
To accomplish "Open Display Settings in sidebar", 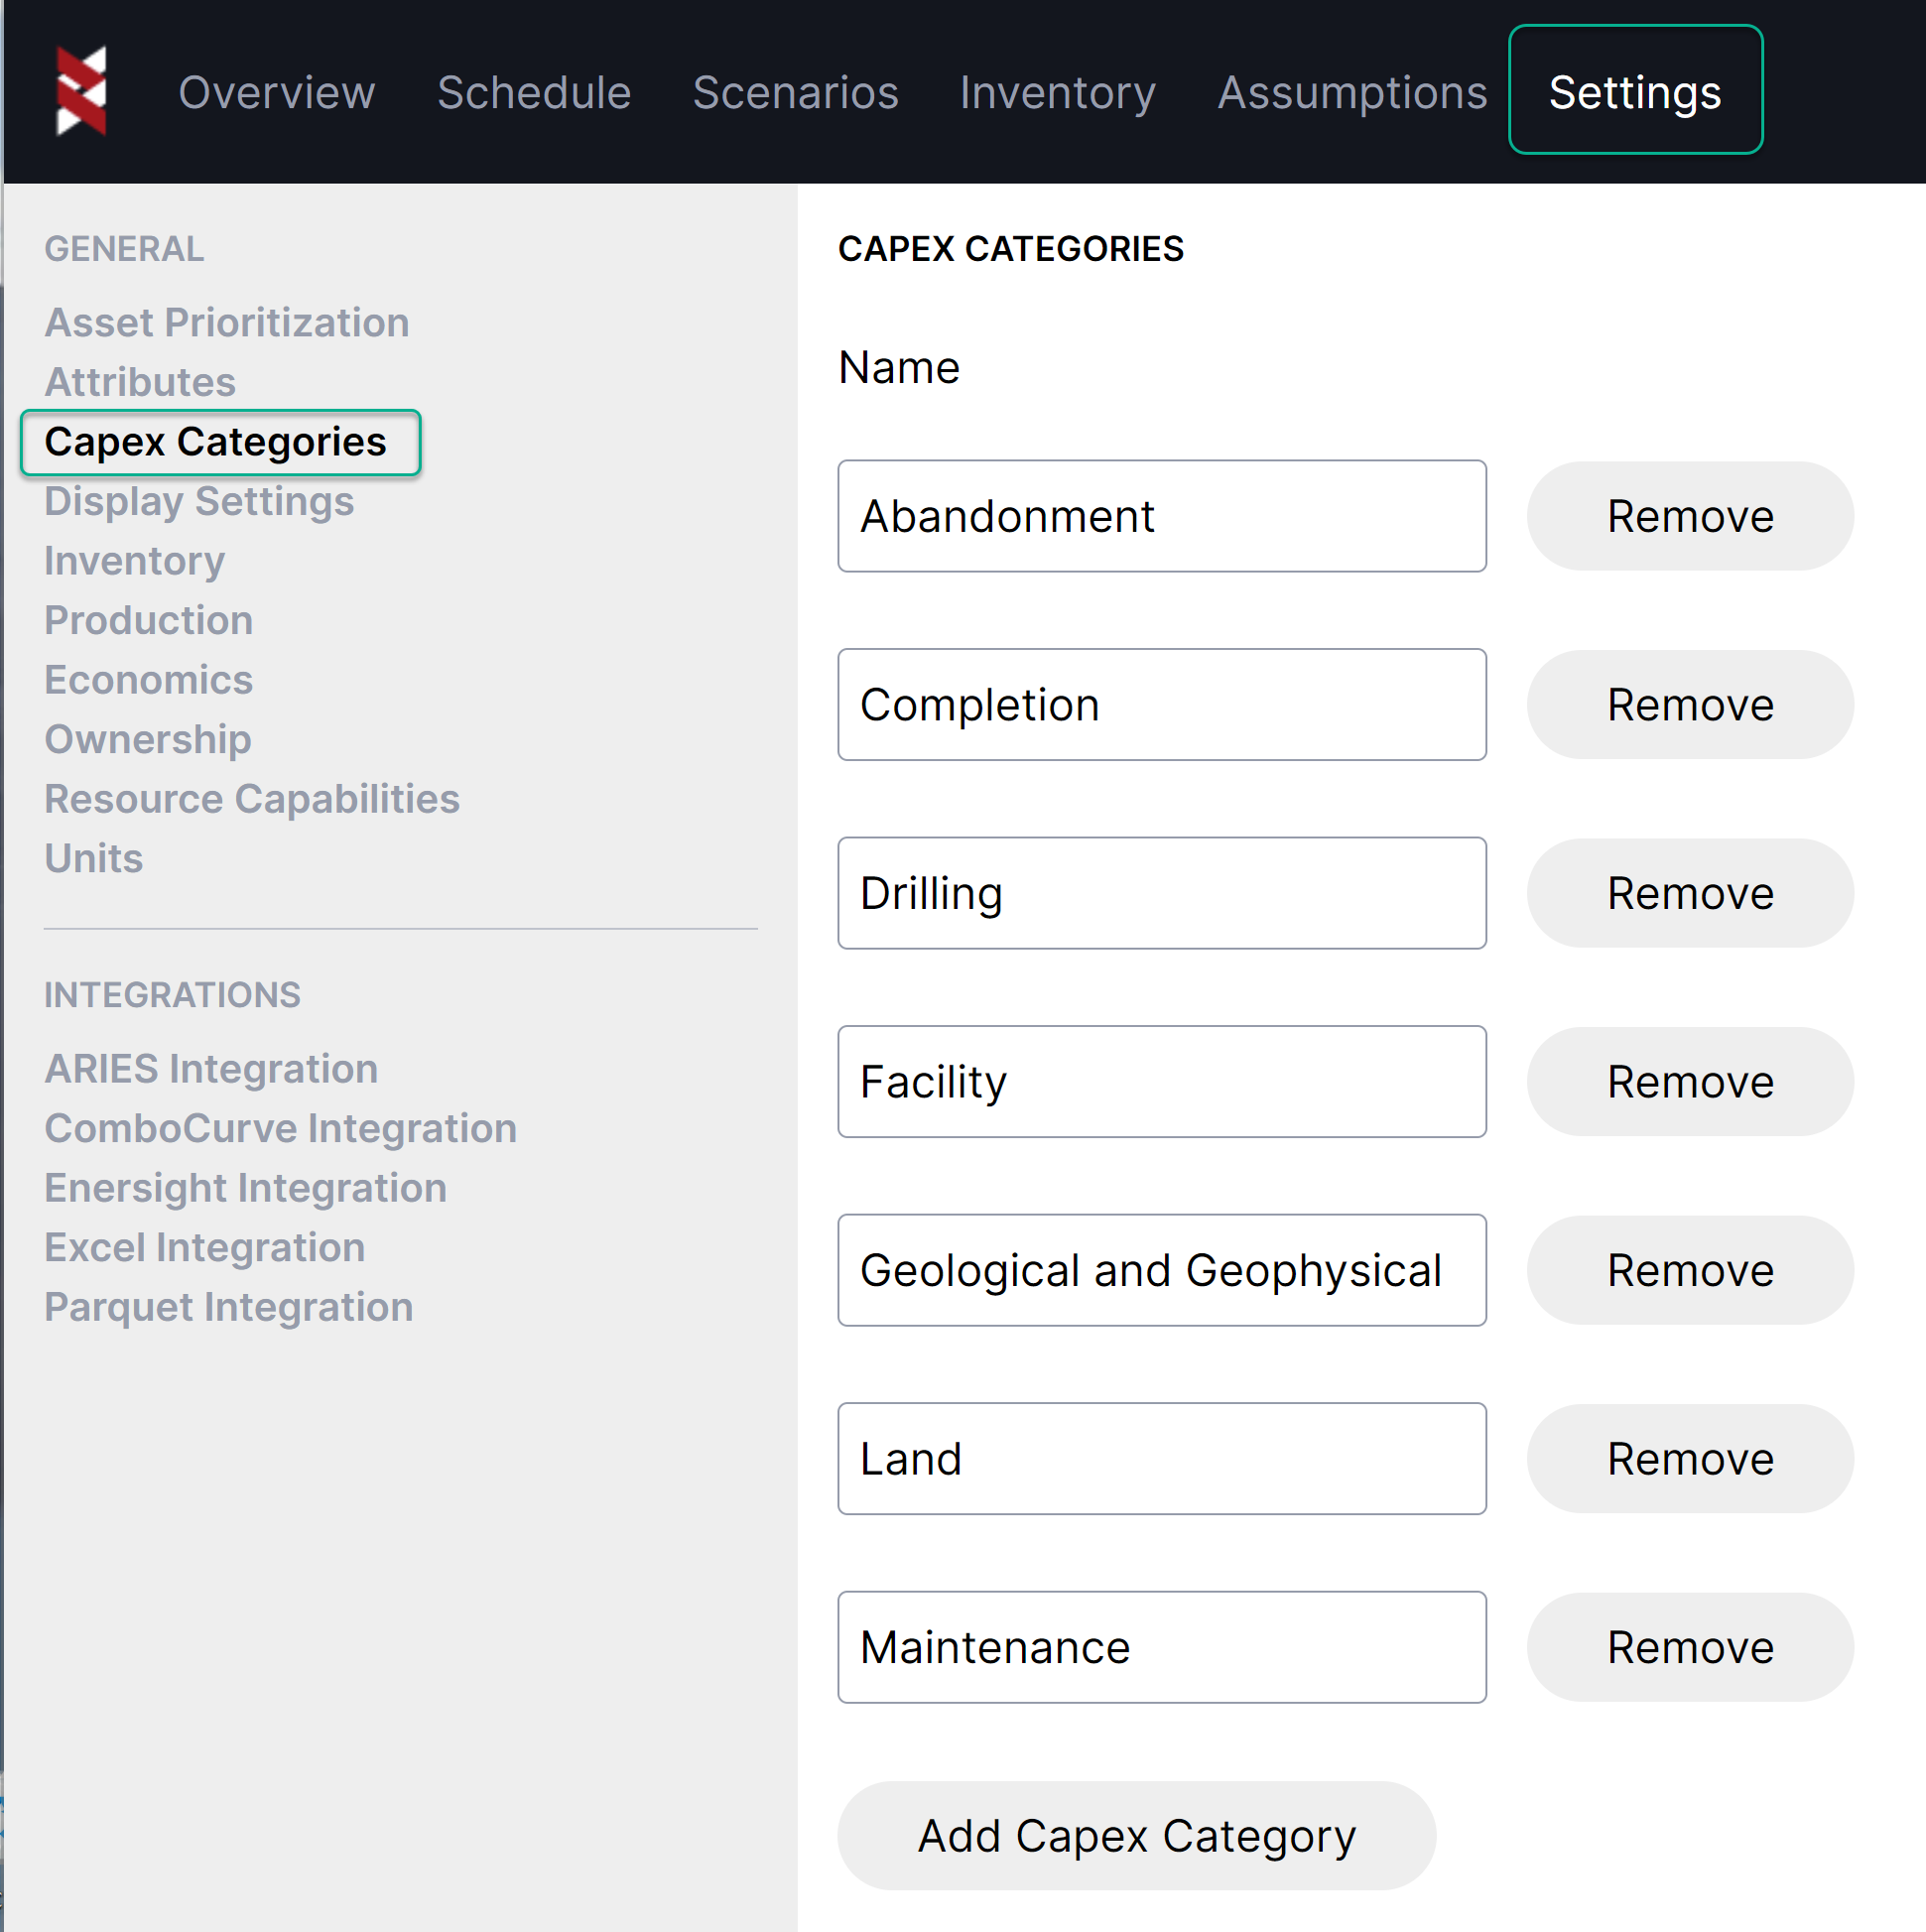I will (199, 501).
